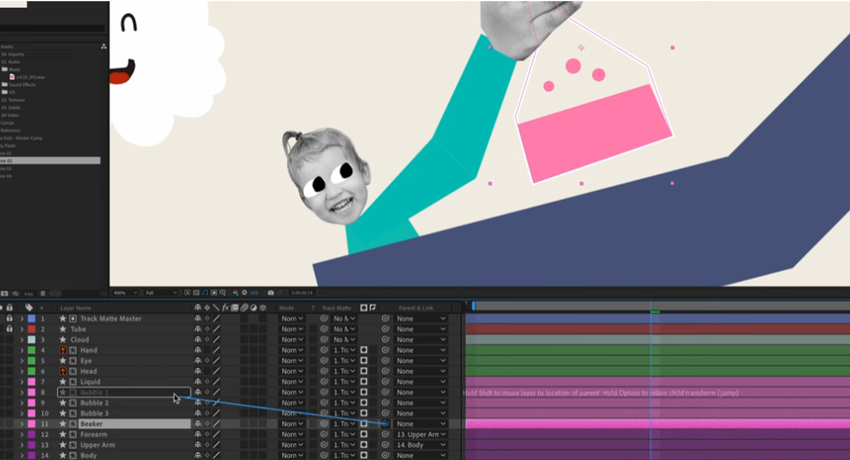Screen dimensions: 850x460
Task: Select the v.4 wav audio file
Action: point(30,77)
